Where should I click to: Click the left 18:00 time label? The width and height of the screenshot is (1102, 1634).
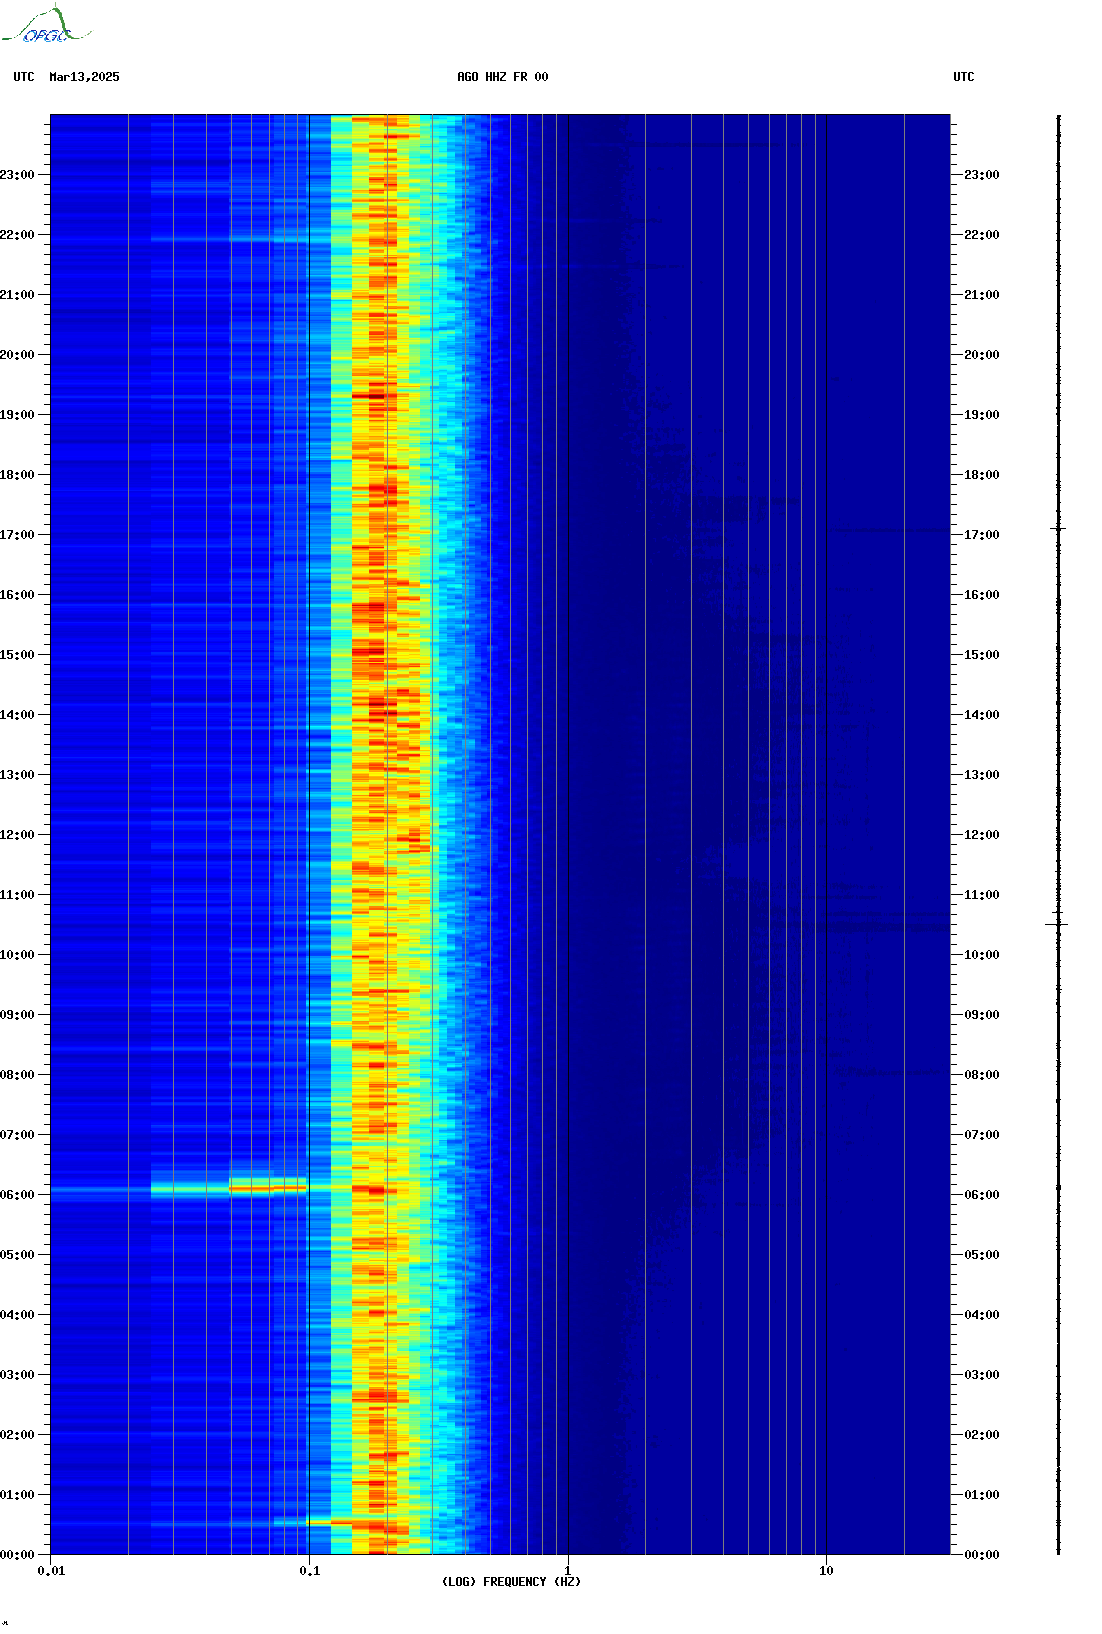point(17,475)
